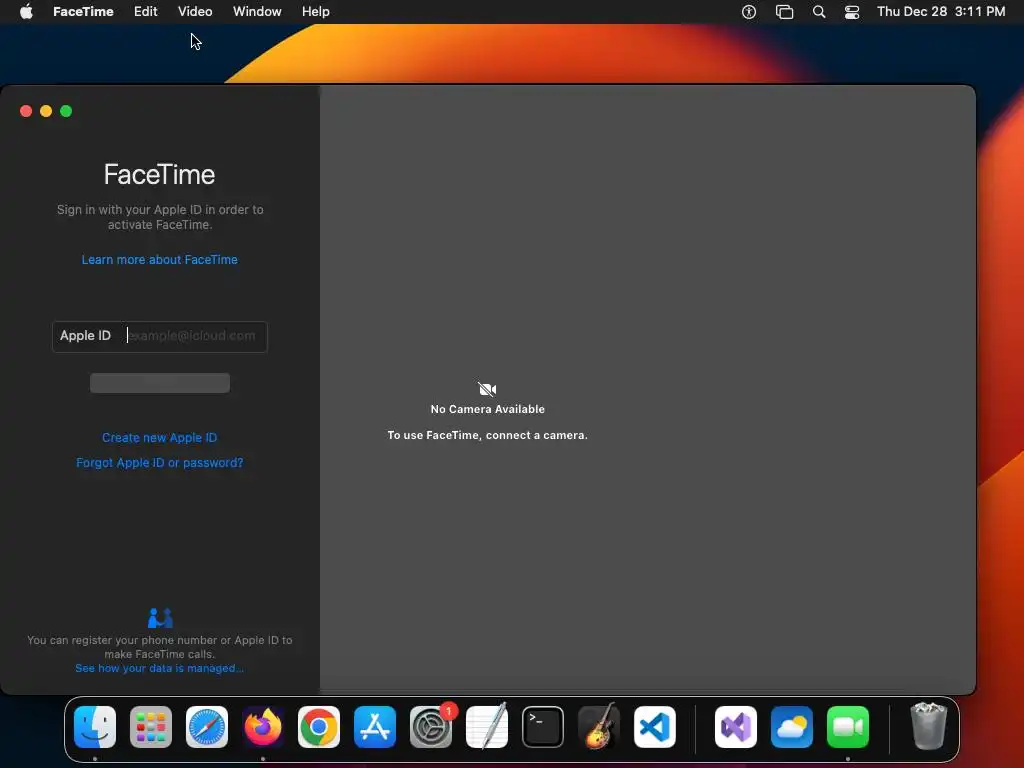Launch Safari from the Dock
1024x768 pixels.
pyautogui.click(x=207, y=727)
